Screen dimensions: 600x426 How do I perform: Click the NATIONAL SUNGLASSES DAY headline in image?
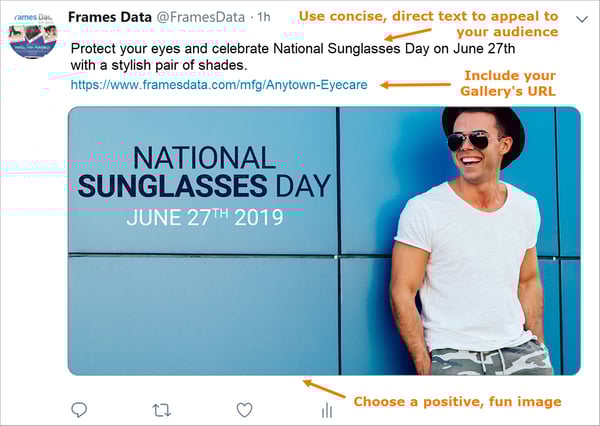tap(204, 171)
